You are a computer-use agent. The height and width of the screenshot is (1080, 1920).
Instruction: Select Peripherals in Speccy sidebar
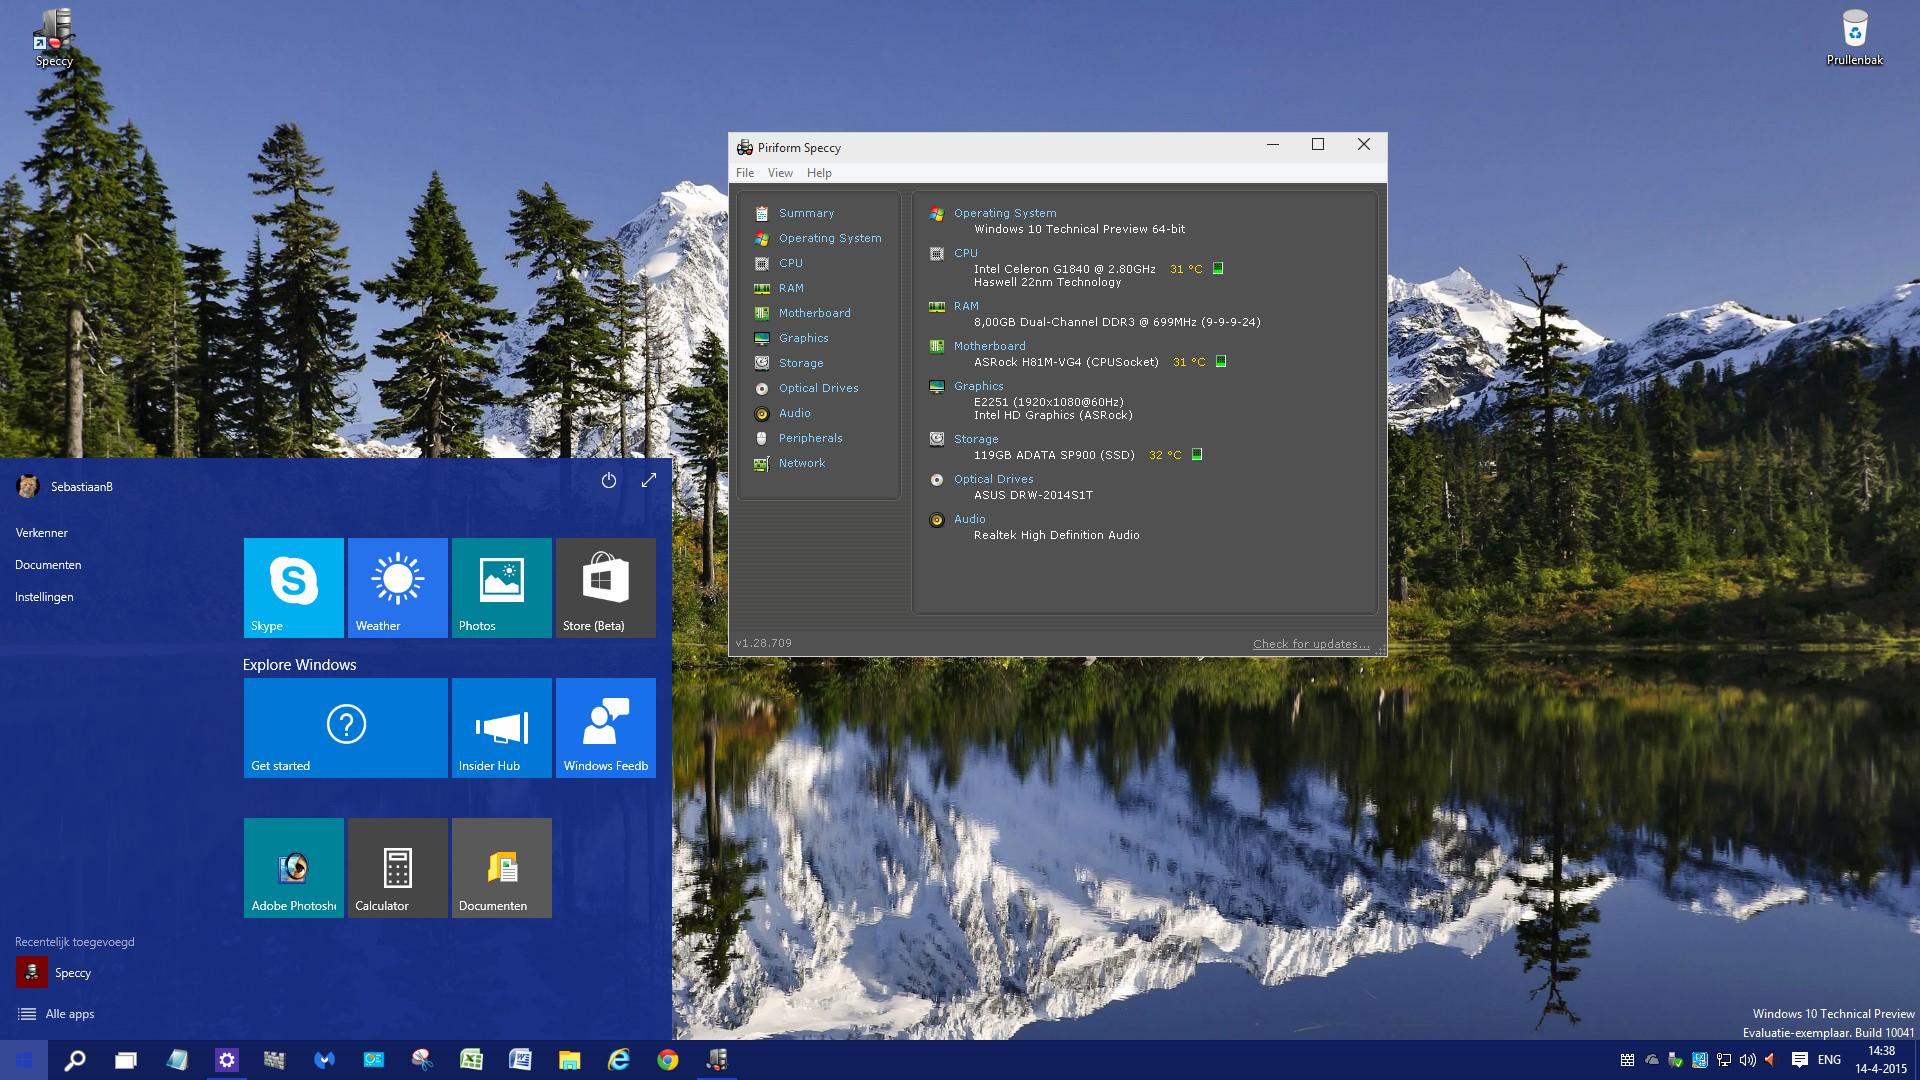810,438
